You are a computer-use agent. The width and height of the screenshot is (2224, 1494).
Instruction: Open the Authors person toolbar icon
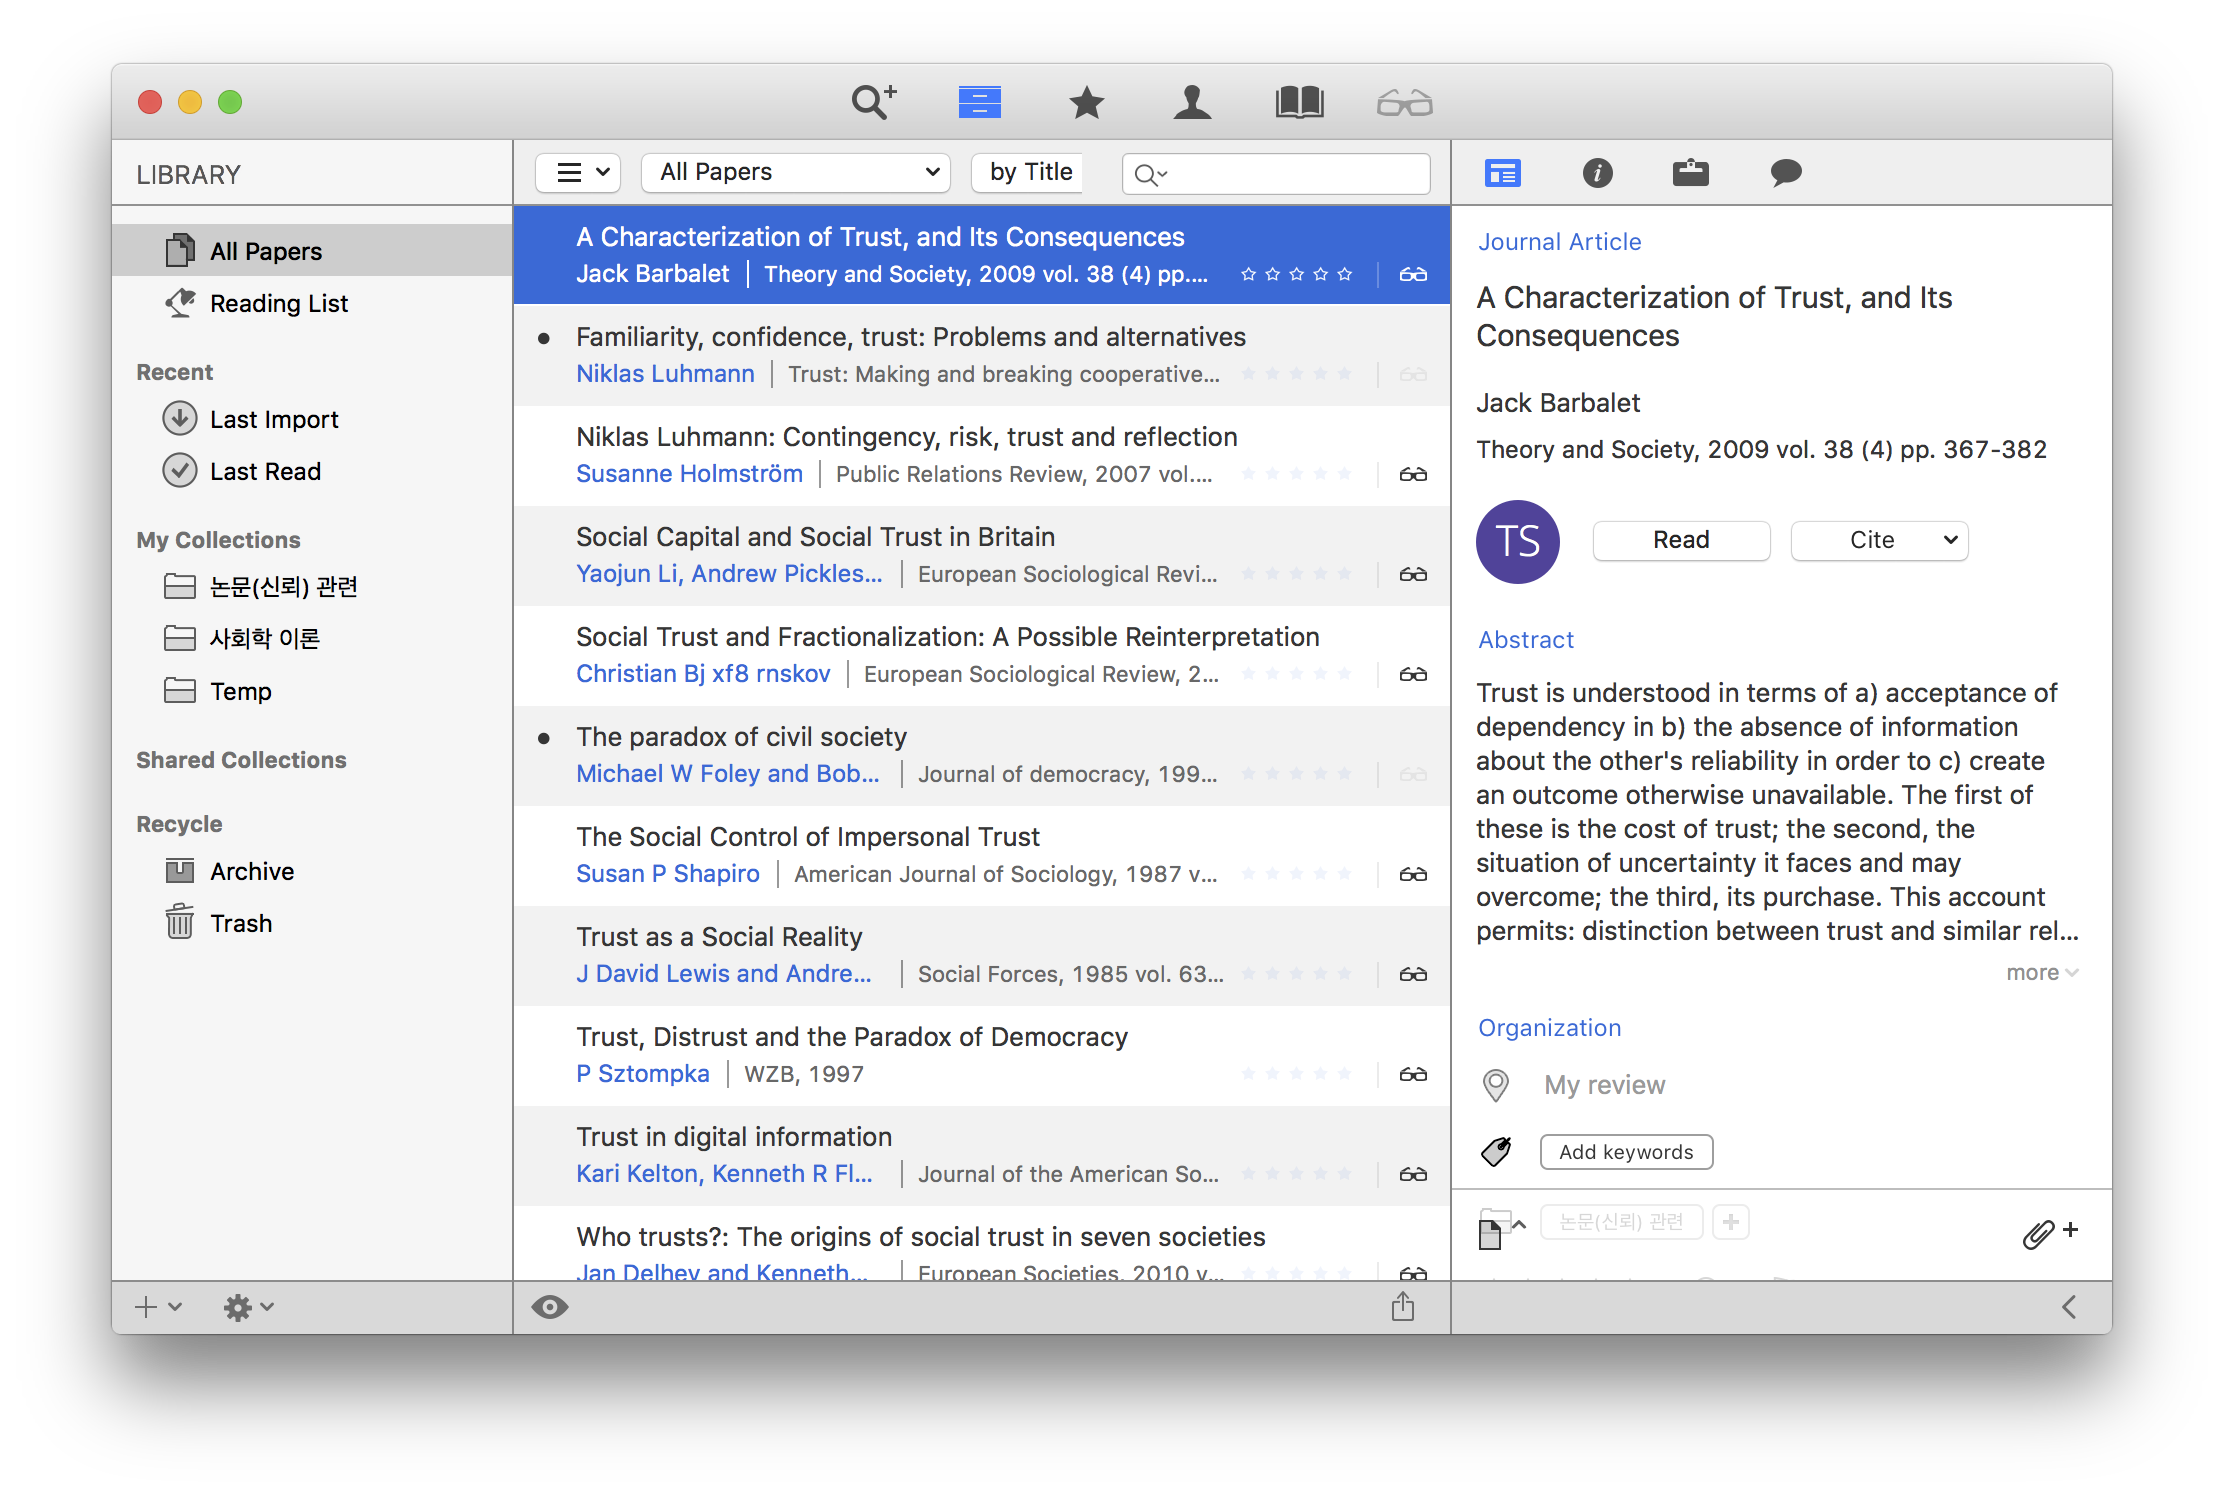[1192, 102]
